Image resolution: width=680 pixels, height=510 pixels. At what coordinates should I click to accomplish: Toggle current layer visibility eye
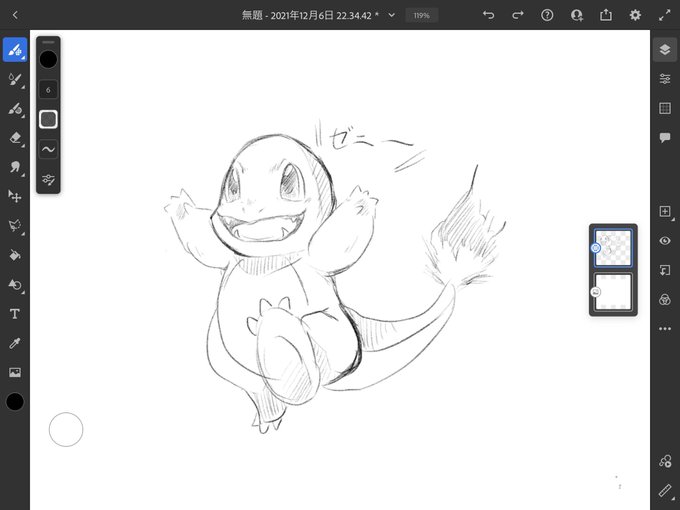(665, 241)
